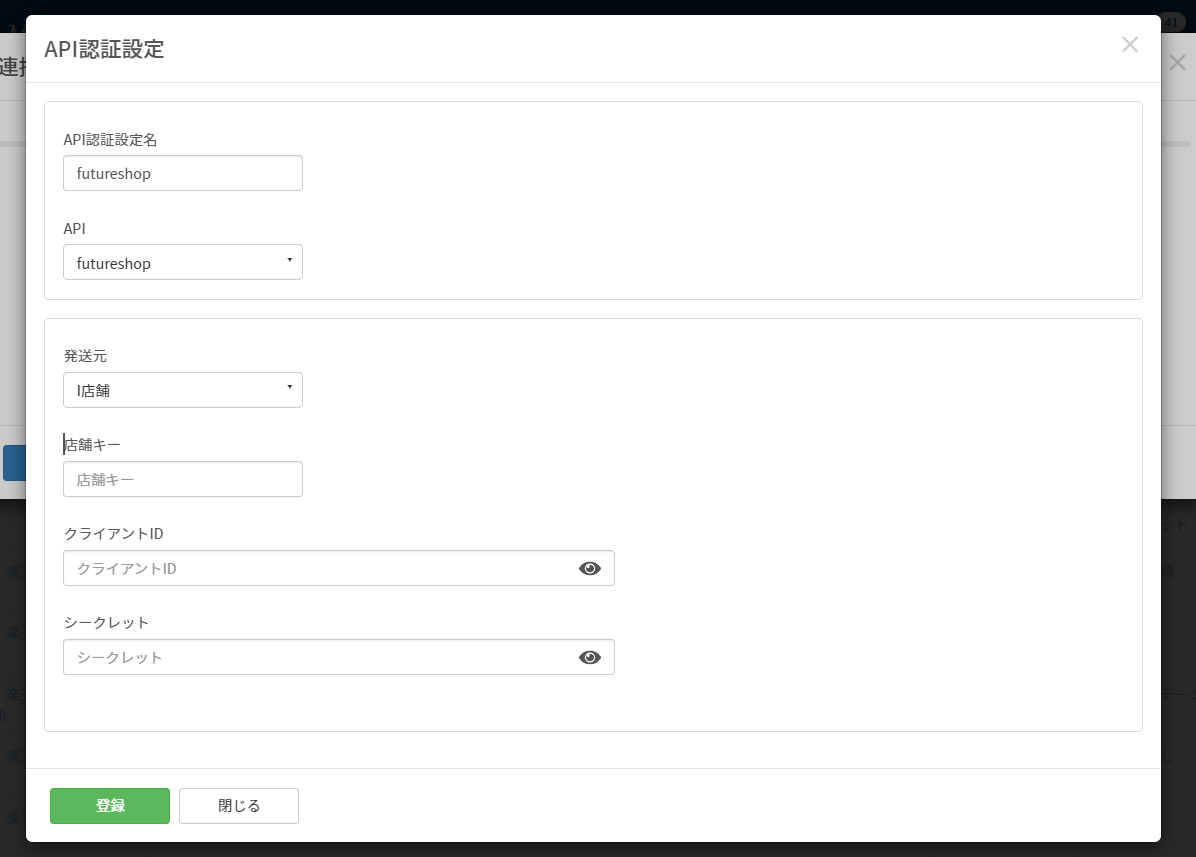
Task: Click into the 店舗キー input box
Action: [x=183, y=480]
